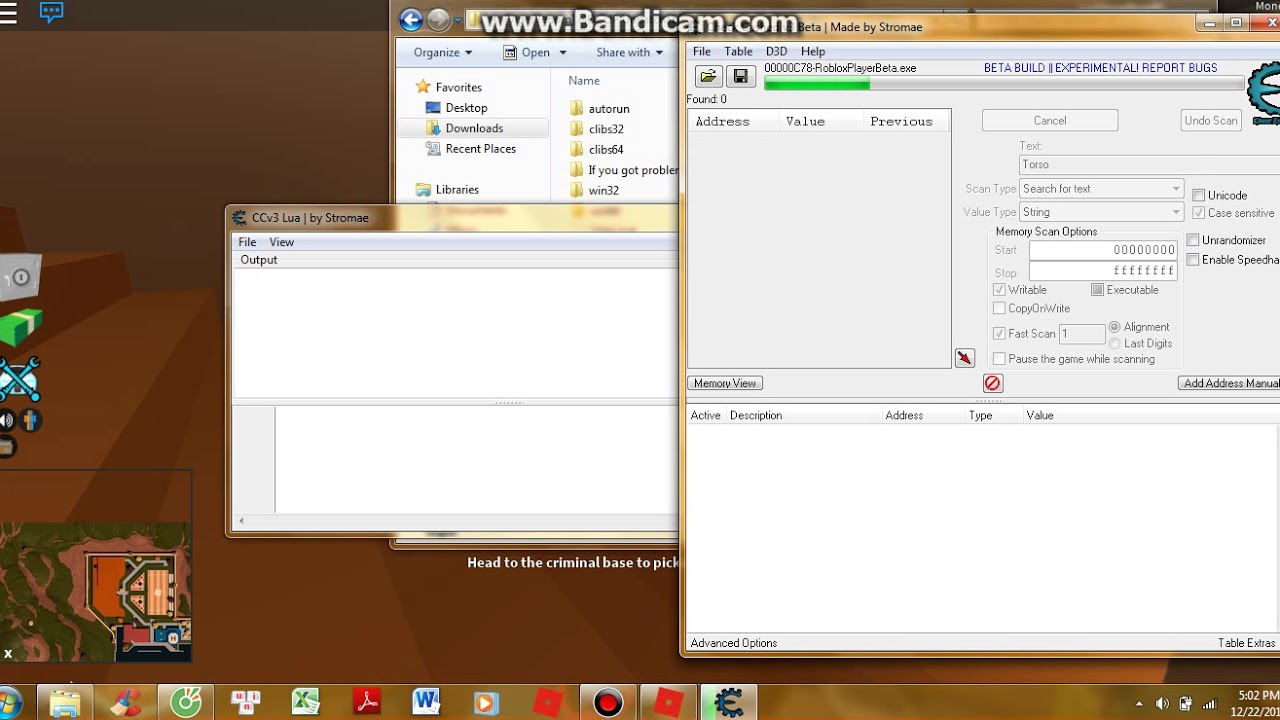Open the UniKey taskbar icon

coord(246,703)
